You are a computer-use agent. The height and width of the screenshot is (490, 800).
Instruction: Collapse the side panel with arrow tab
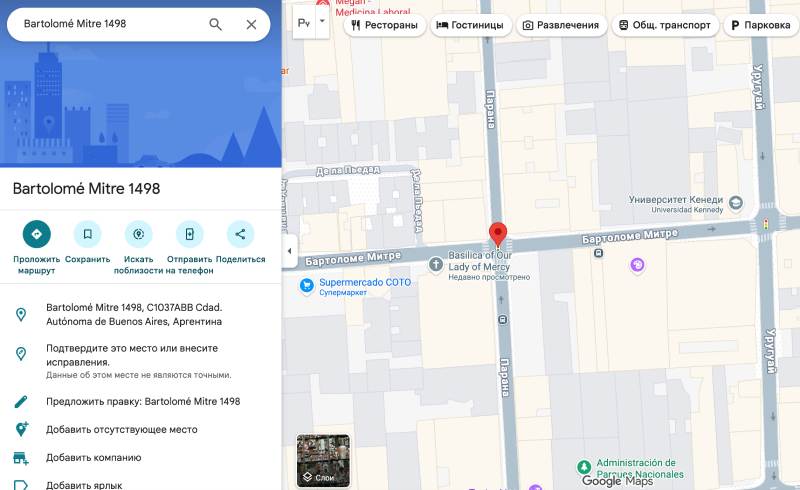(x=290, y=251)
